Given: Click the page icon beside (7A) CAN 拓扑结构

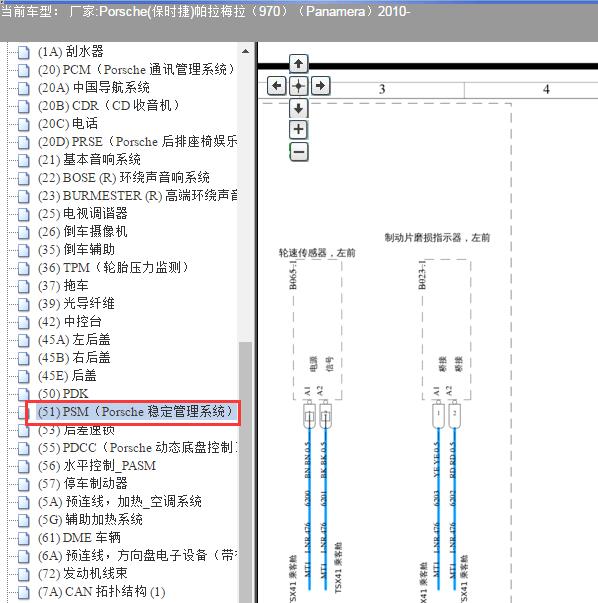Looking at the screenshot, I should pos(23,592).
